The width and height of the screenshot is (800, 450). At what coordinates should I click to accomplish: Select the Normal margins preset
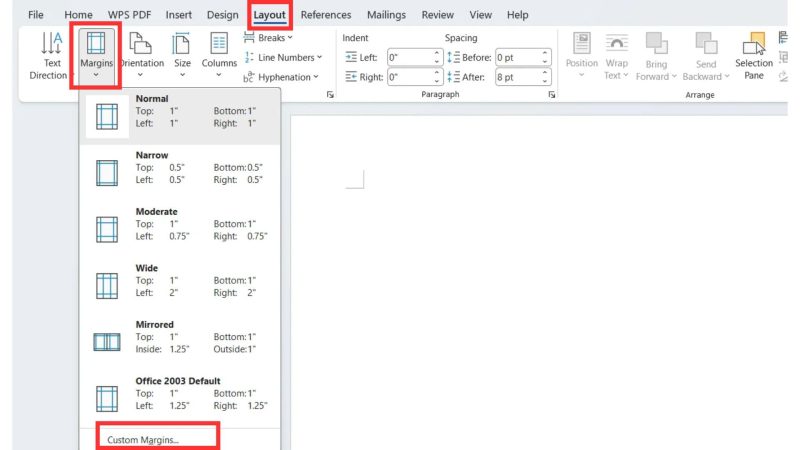point(180,116)
